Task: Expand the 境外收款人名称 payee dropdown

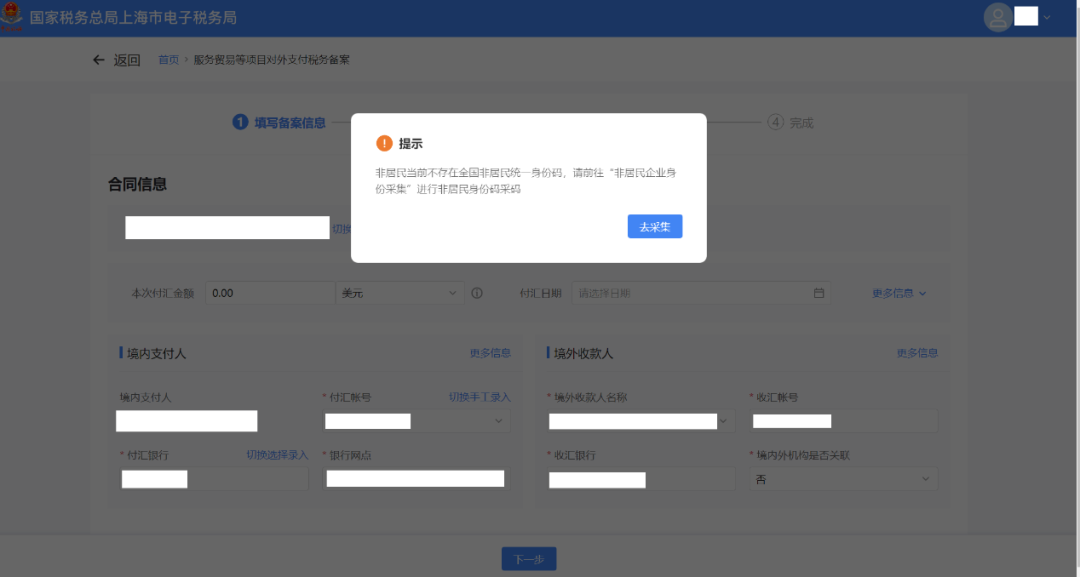Action: point(722,420)
